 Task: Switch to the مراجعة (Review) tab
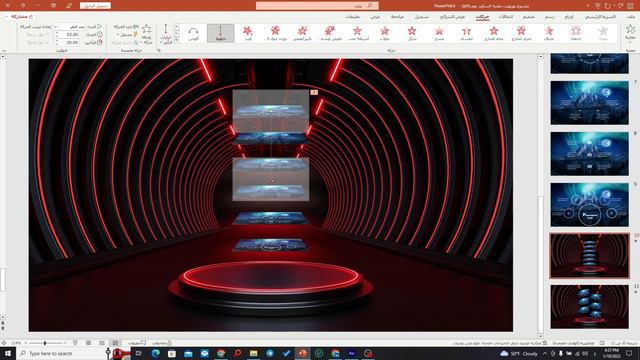point(397,17)
